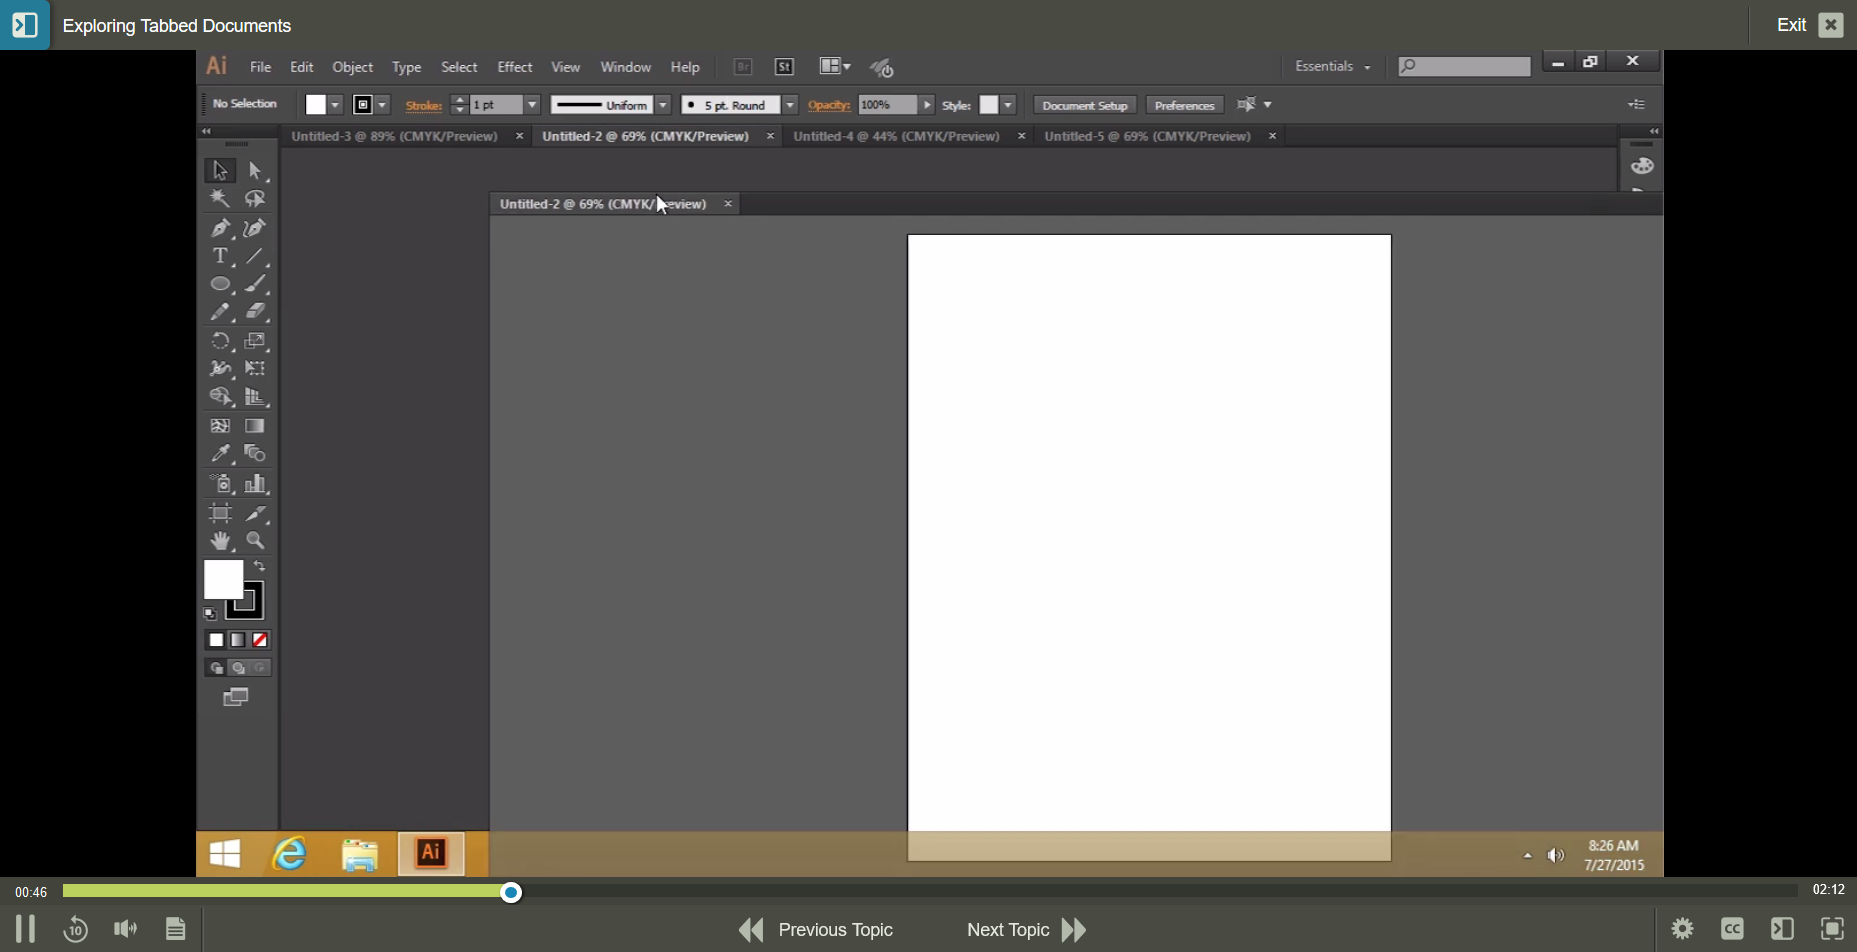Open the Preferences button in the control bar
This screenshot has height=952, width=1857.
pyautogui.click(x=1184, y=104)
